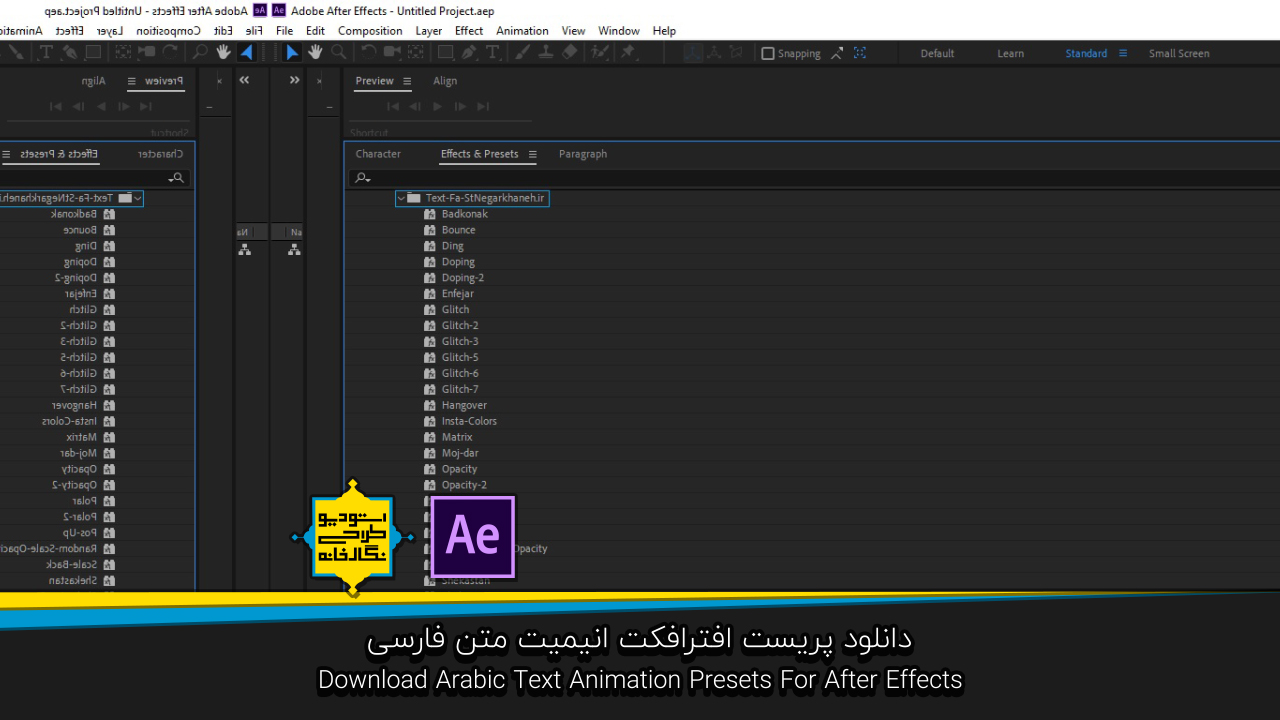Select the Clone Stamp tool
The image size is (1280, 720).
[546, 52]
